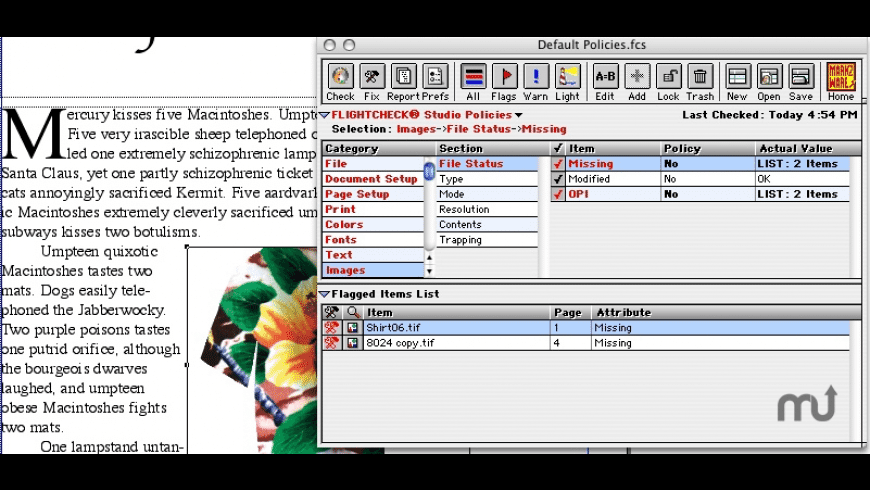Select the Print category
This screenshot has height=490, width=870.
tap(373, 209)
